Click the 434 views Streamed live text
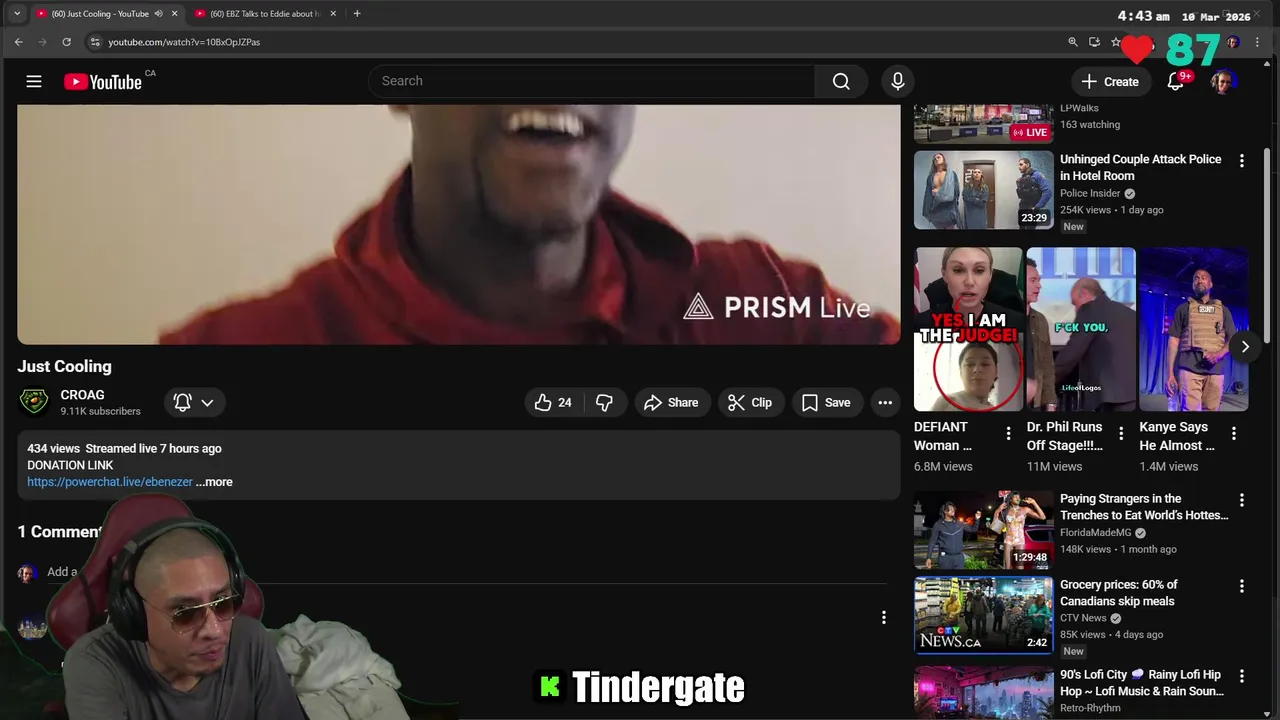Image resolution: width=1280 pixels, height=720 pixels. coord(124,449)
